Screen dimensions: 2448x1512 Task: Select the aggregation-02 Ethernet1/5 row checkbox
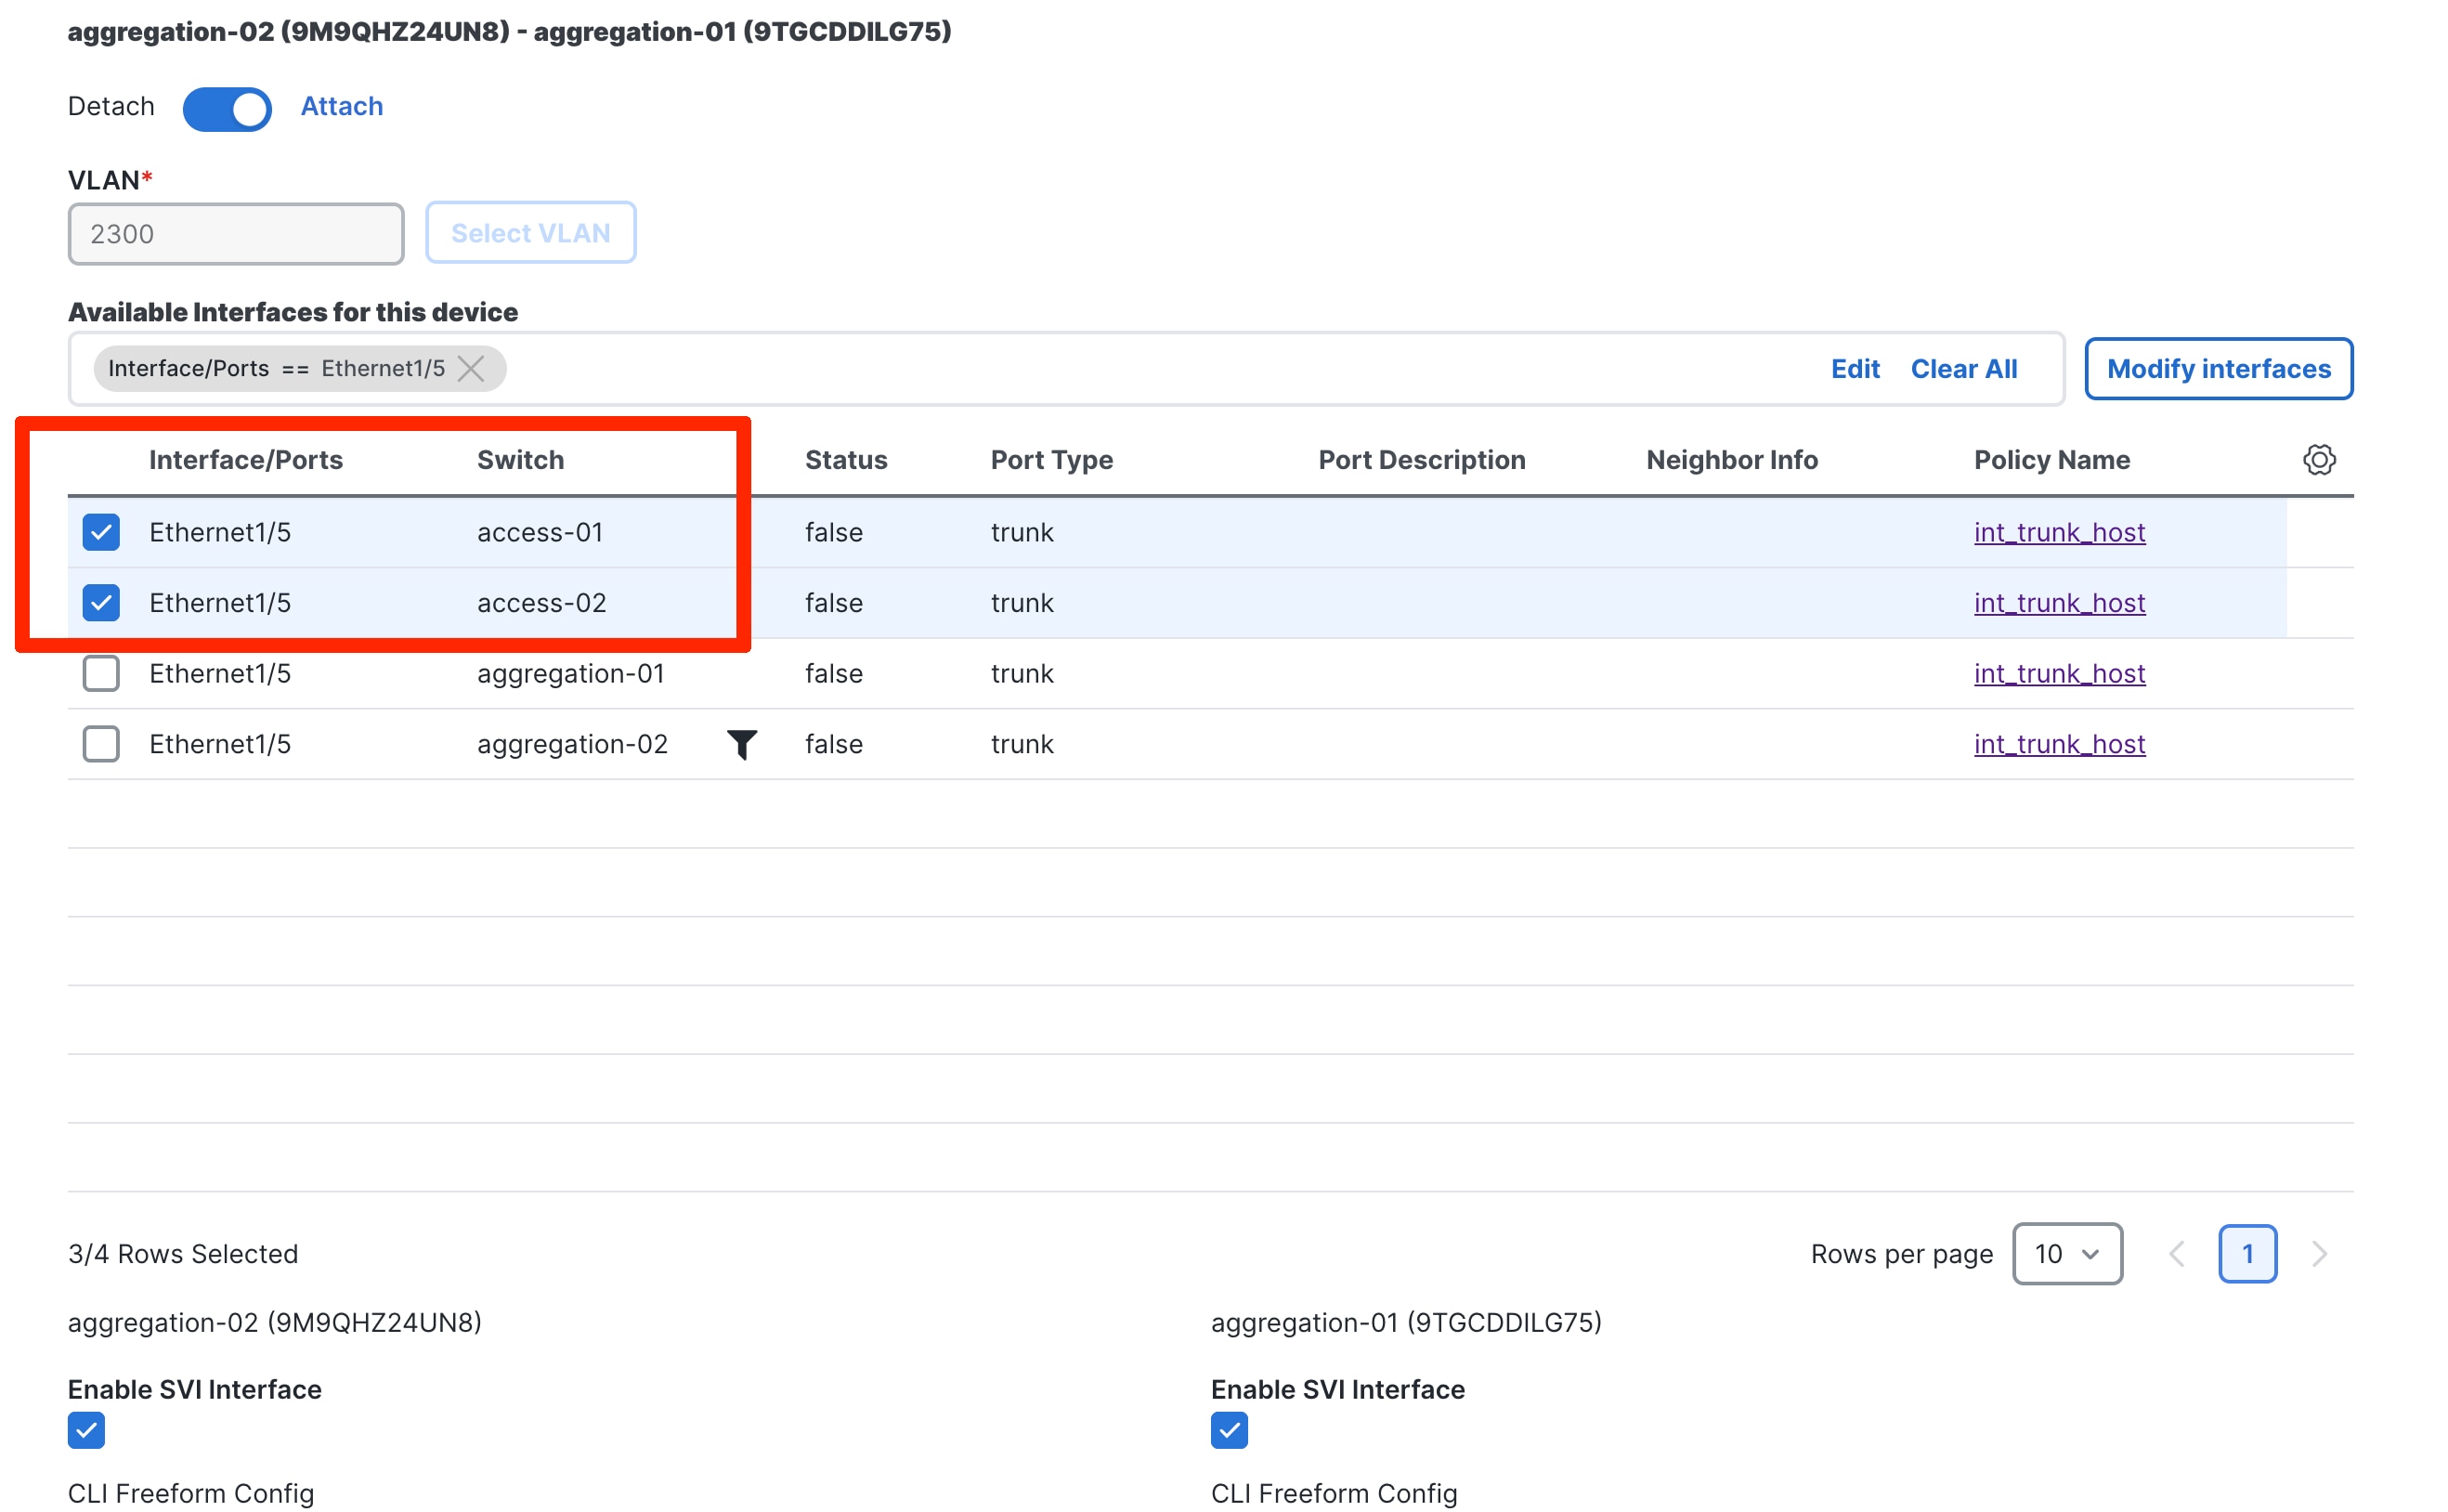[x=101, y=744]
